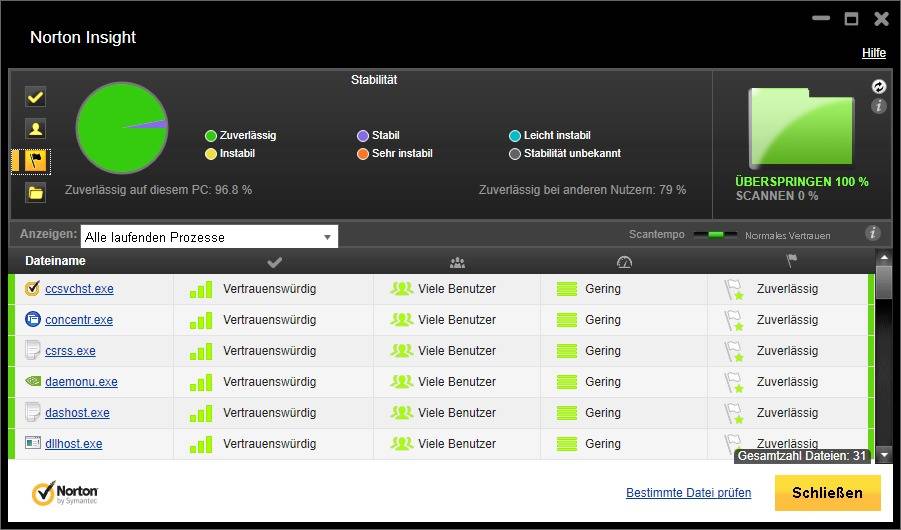901x530 pixels.
Task: Open the ccsvchst.exe file details
Action: tap(79, 289)
